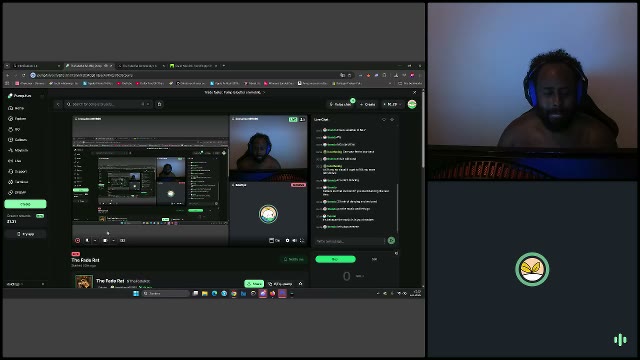Image resolution: width=640 pixels, height=360 pixels.
Task: Copy the token address next to Share
Action: (280, 284)
